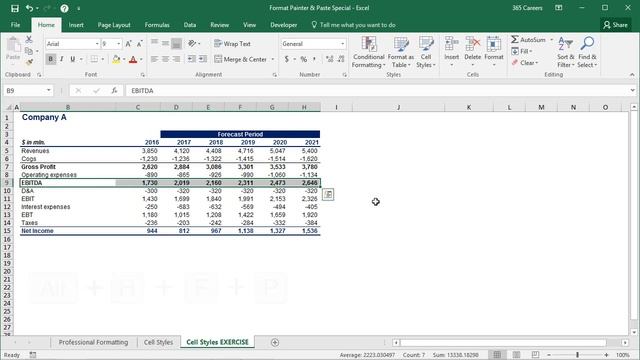Open the Professional Formatting sheet tab

pyautogui.click(x=93, y=342)
